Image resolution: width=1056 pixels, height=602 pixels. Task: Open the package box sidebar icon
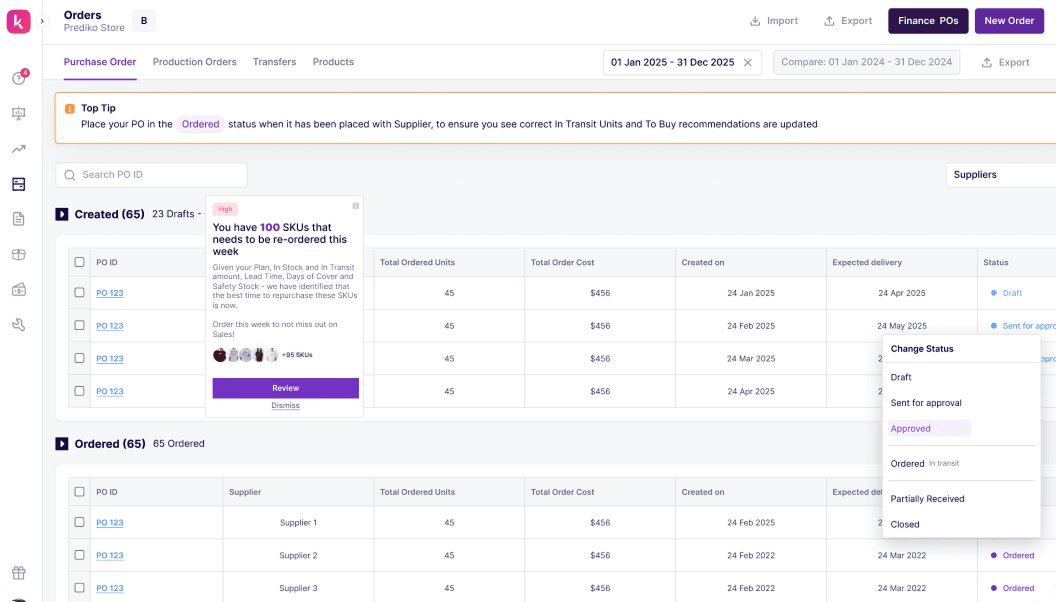tap(19, 255)
